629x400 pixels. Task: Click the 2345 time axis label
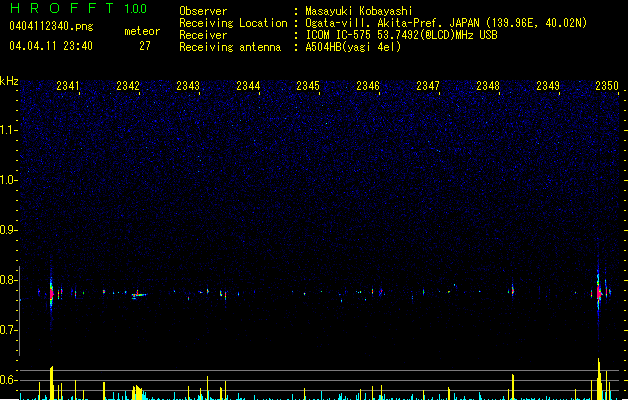pyautogui.click(x=308, y=86)
